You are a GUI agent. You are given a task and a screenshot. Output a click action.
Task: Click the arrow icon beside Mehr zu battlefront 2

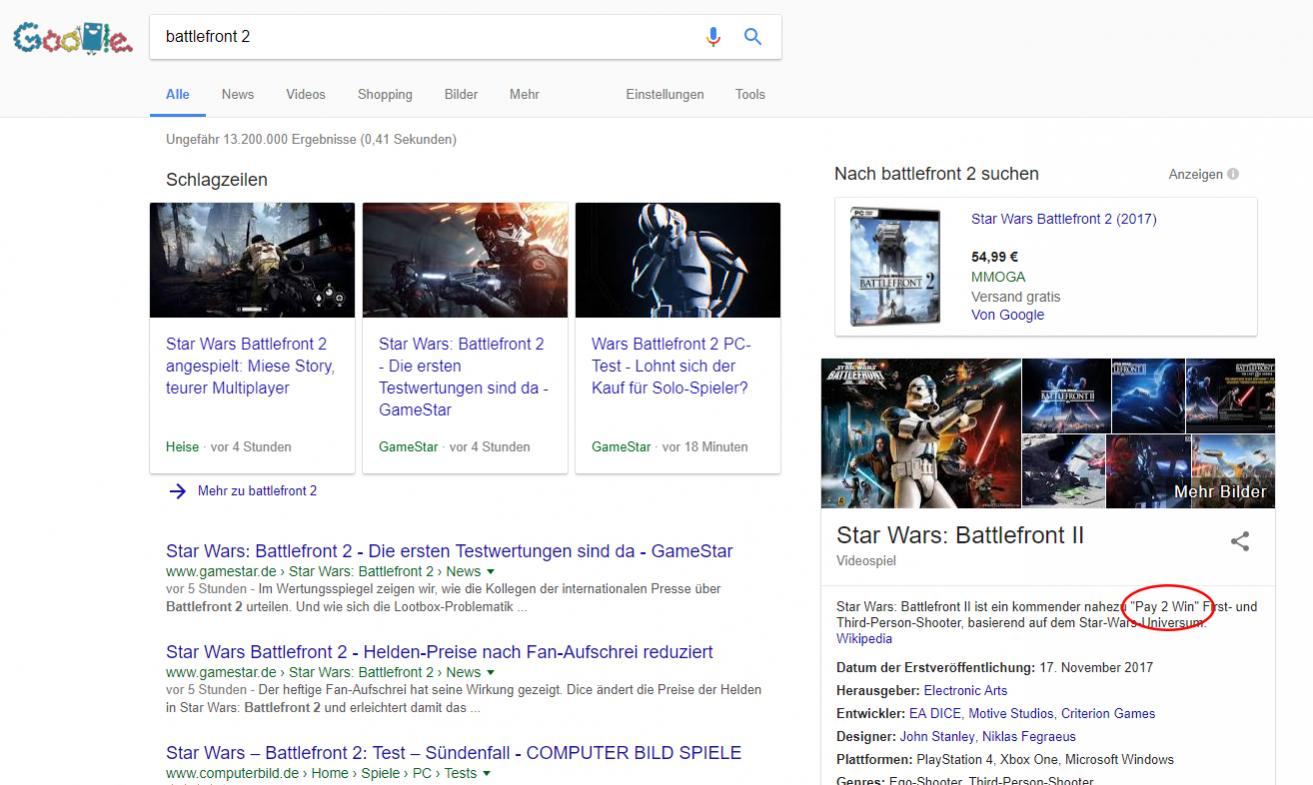(178, 491)
